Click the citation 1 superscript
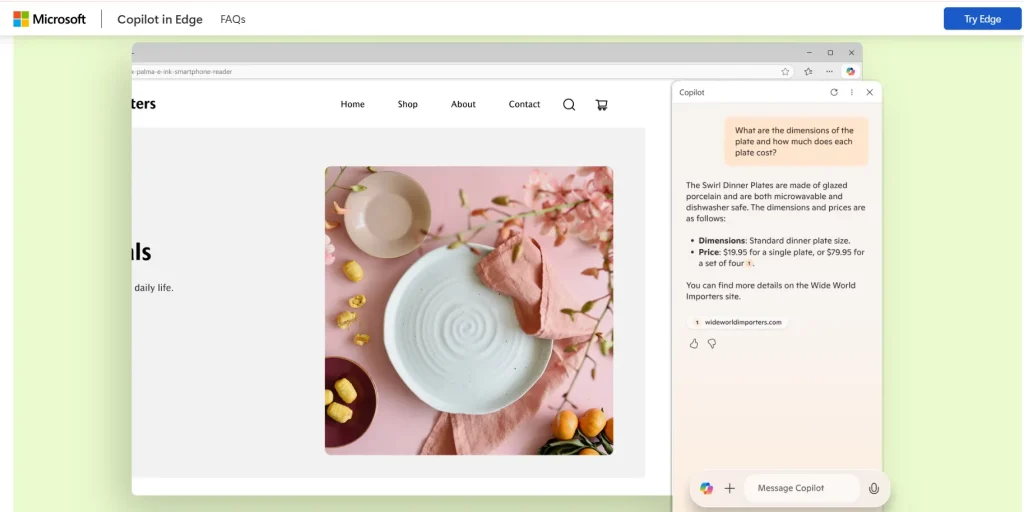This screenshot has height=512, width=1024. 749,263
